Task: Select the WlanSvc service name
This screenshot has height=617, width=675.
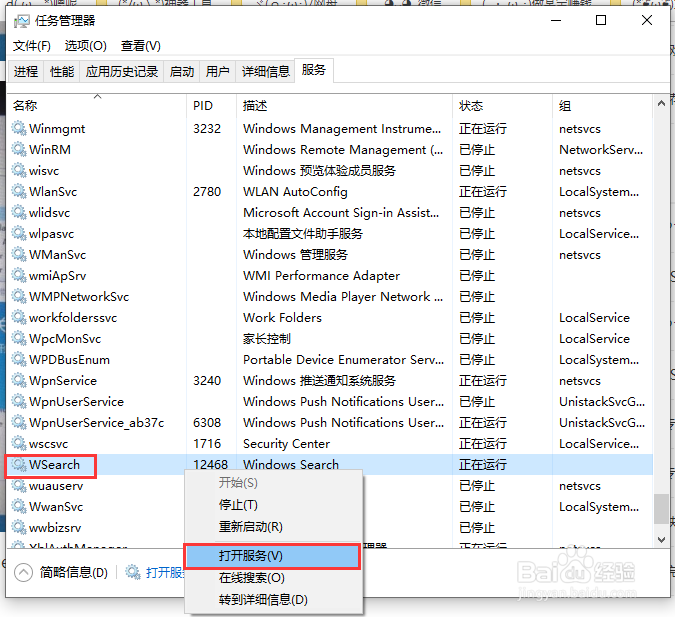Action: [53, 192]
